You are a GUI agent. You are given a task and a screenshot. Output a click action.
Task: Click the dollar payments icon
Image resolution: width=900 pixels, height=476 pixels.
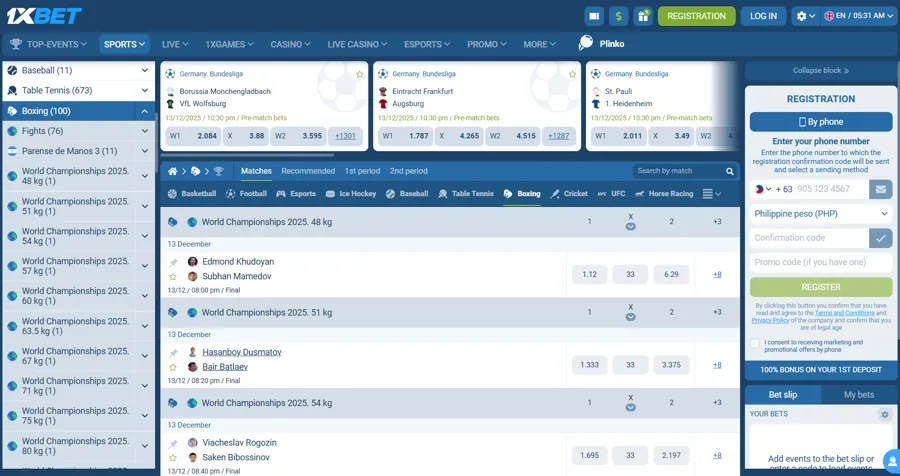pos(618,16)
